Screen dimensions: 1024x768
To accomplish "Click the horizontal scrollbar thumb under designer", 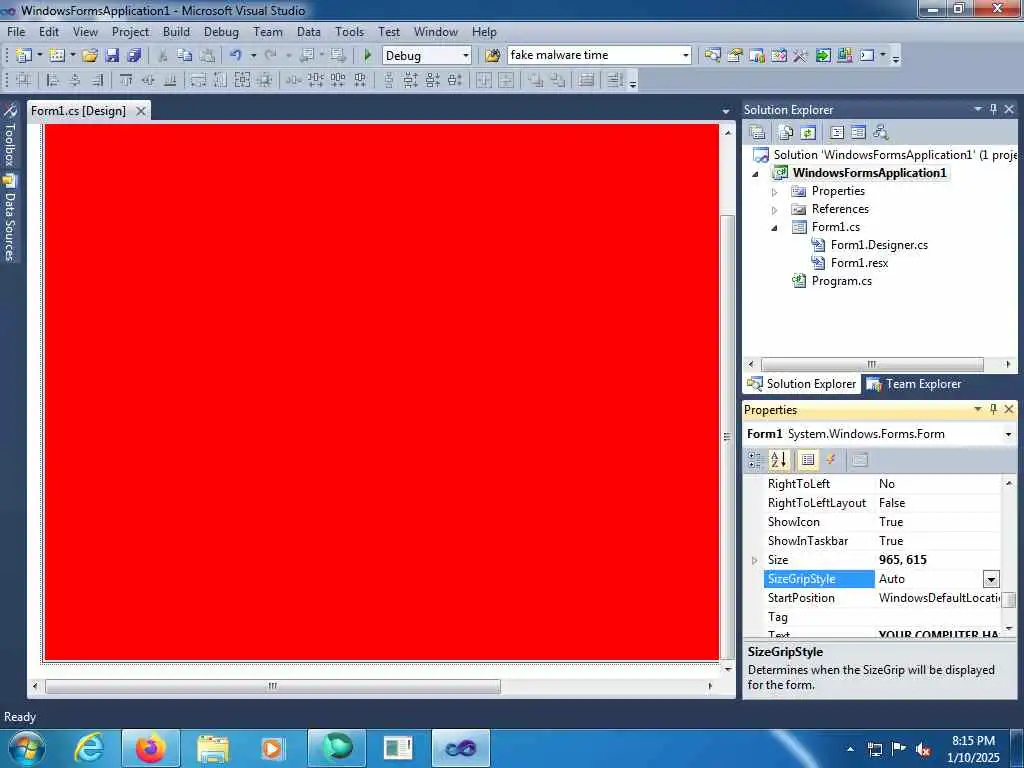I will tap(273, 686).
